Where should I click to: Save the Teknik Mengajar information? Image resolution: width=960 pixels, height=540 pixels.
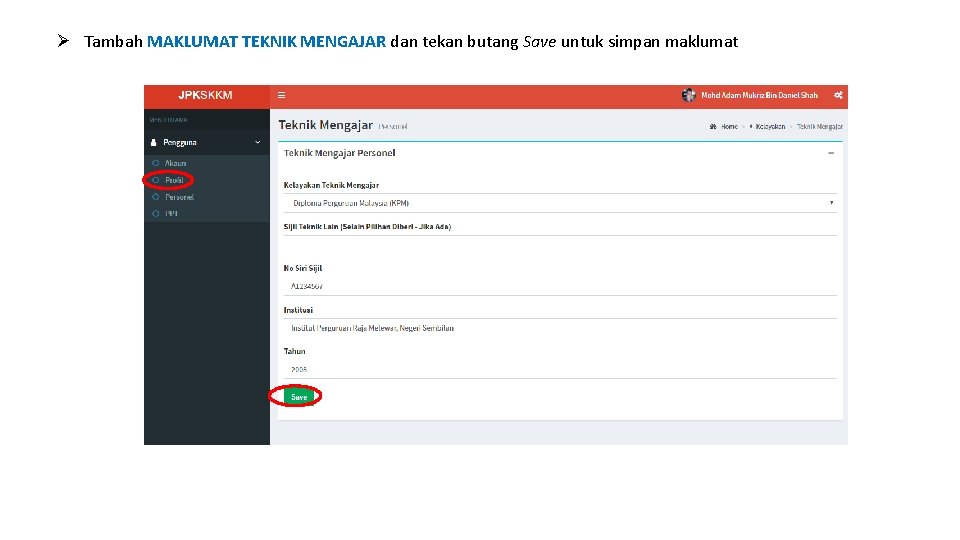[299, 397]
